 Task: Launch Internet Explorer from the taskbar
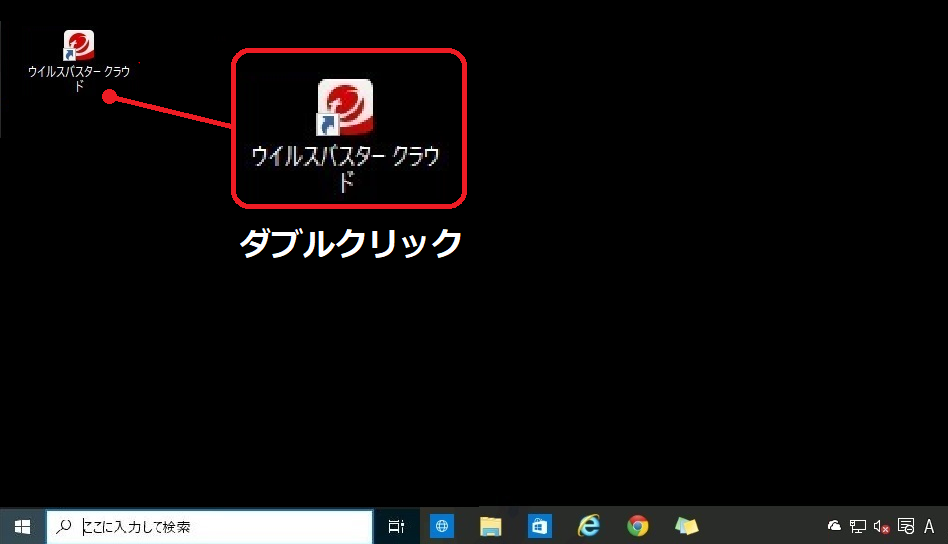[x=588, y=526]
